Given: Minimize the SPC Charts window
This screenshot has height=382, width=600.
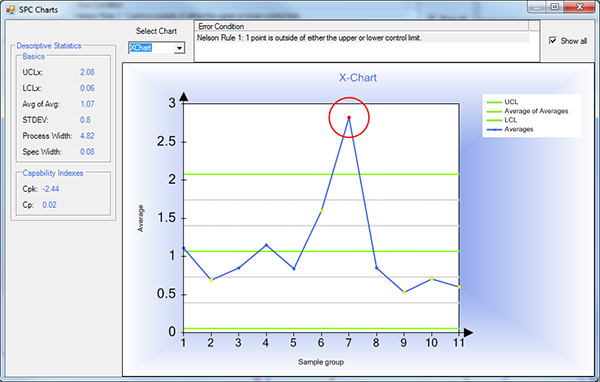Looking at the screenshot, I should pos(537,7).
